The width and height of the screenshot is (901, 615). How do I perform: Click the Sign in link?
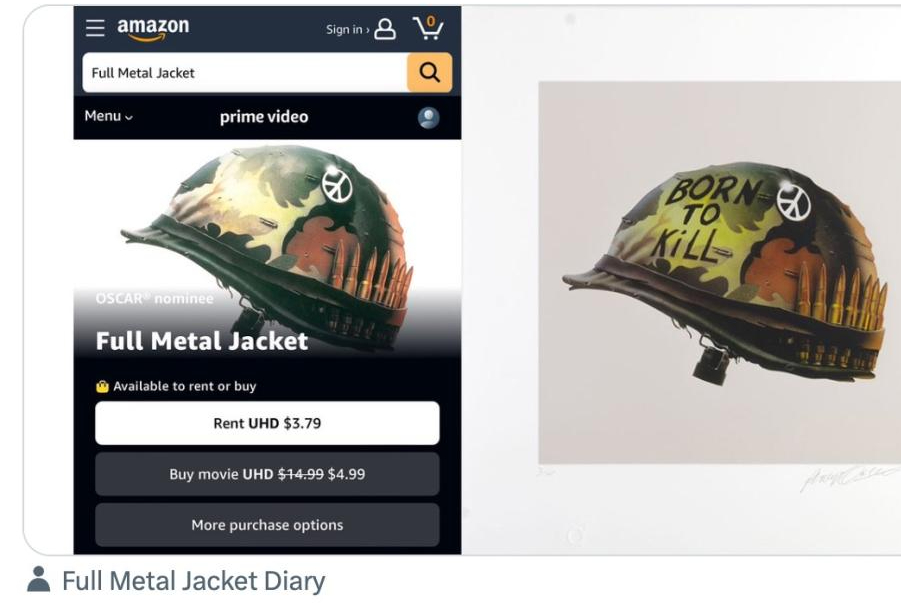(x=347, y=29)
